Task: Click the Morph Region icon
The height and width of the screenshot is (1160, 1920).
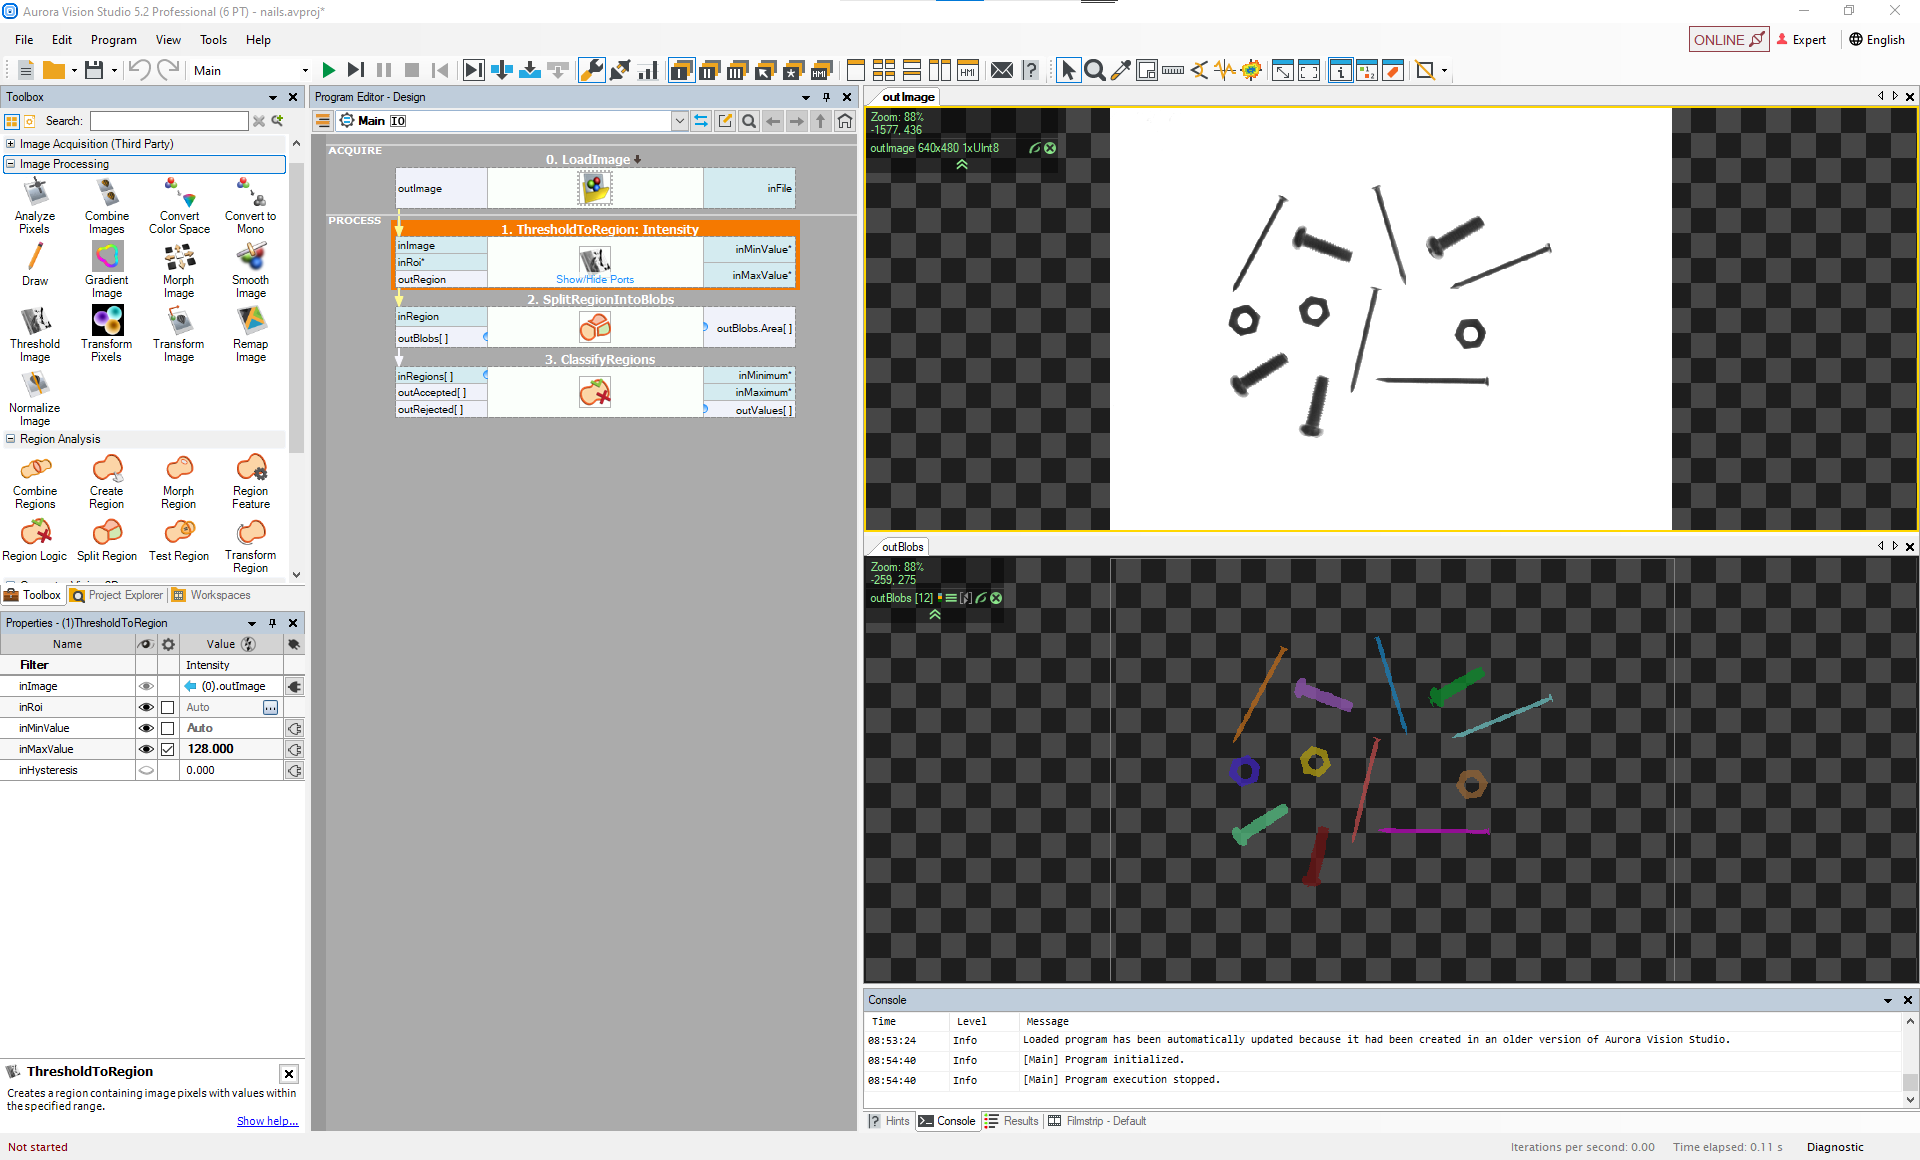Action: (179, 468)
